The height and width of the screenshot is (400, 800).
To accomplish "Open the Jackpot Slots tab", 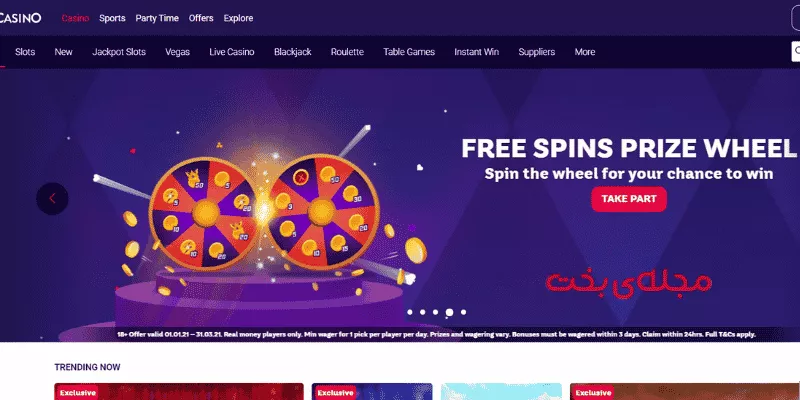I will coord(119,52).
